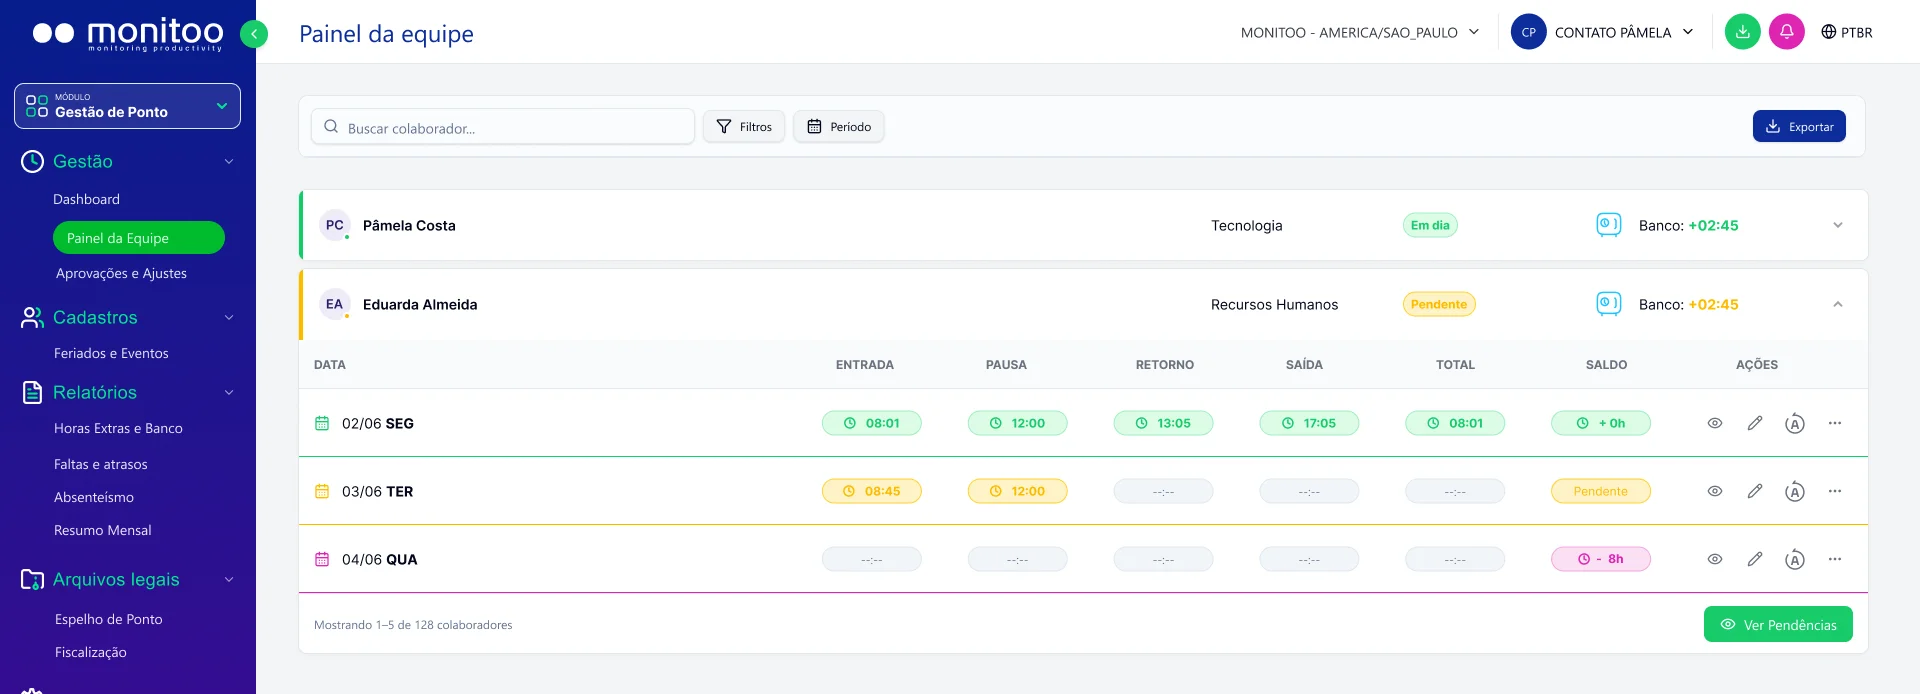Click the Exportar button
The width and height of the screenshot is (1920, 694).
(x=1799, y=126)
